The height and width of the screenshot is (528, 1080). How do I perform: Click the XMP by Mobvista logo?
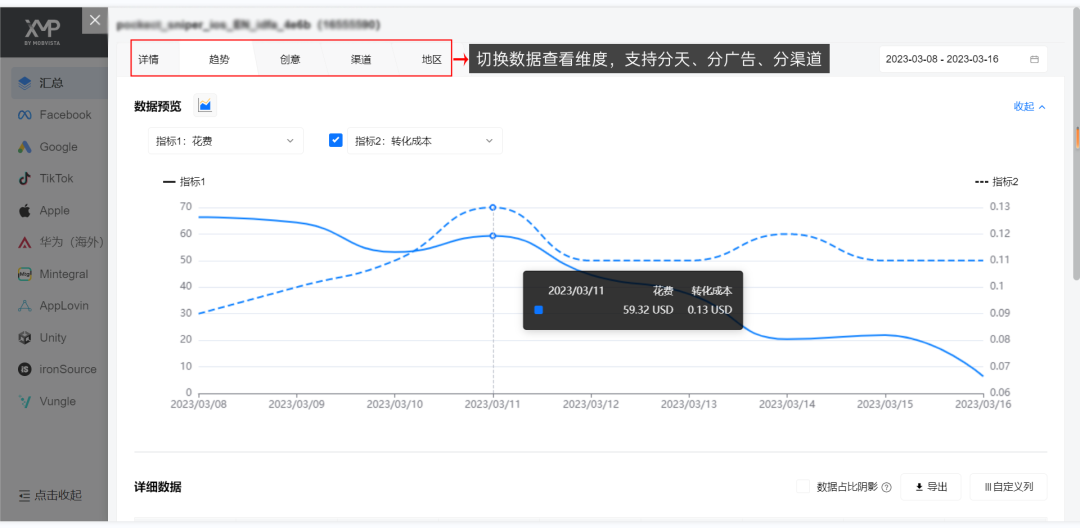pos(43,32)
